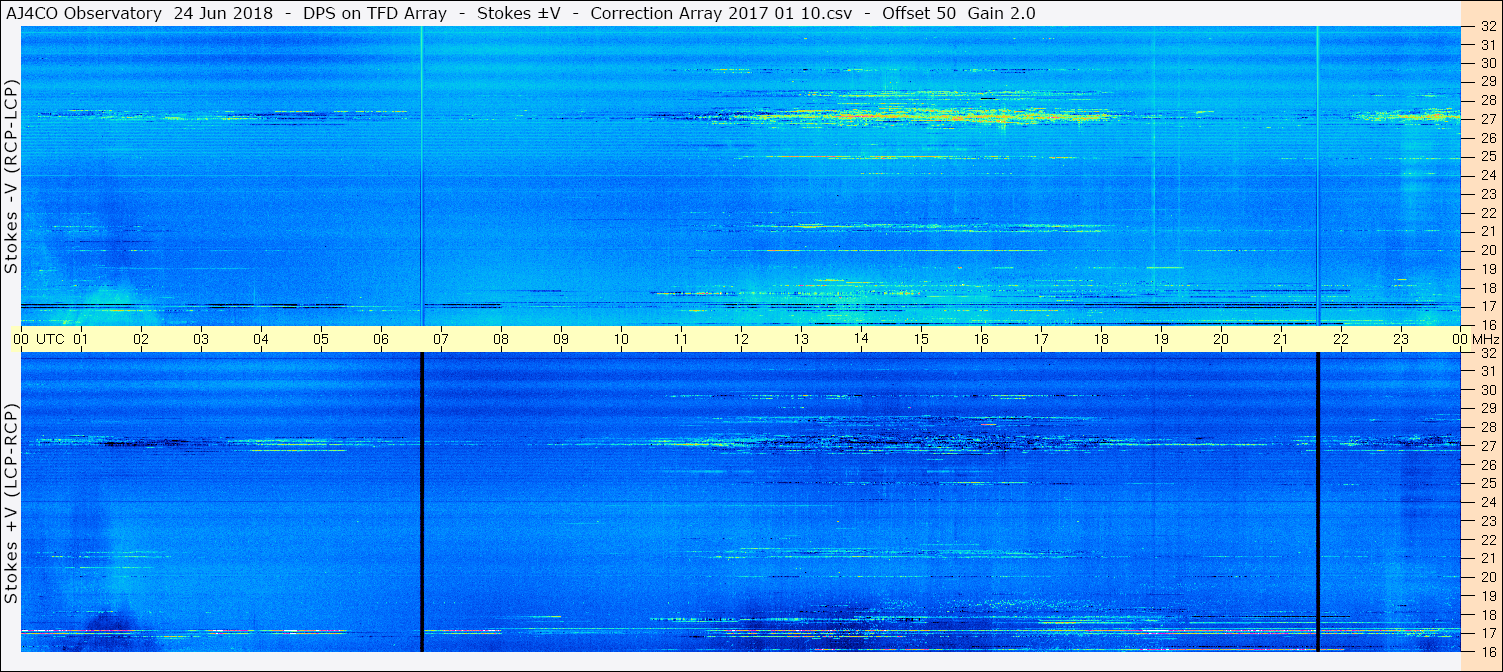The width and height of the screenshot is (1503, 672).
Task: Select the 07 hour marker on time axis
Action: tap(441, 339)
